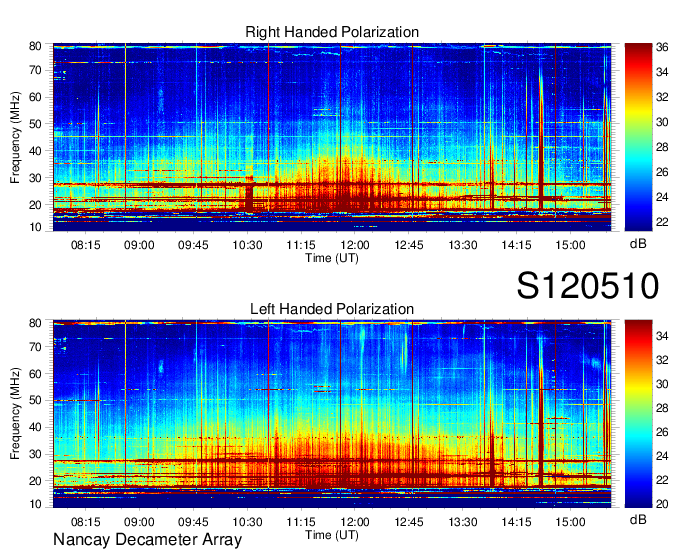Click 10:30 tick on Right Handed time axis
This screenshot has width=680, height=552.
click(x=247, y=245)
